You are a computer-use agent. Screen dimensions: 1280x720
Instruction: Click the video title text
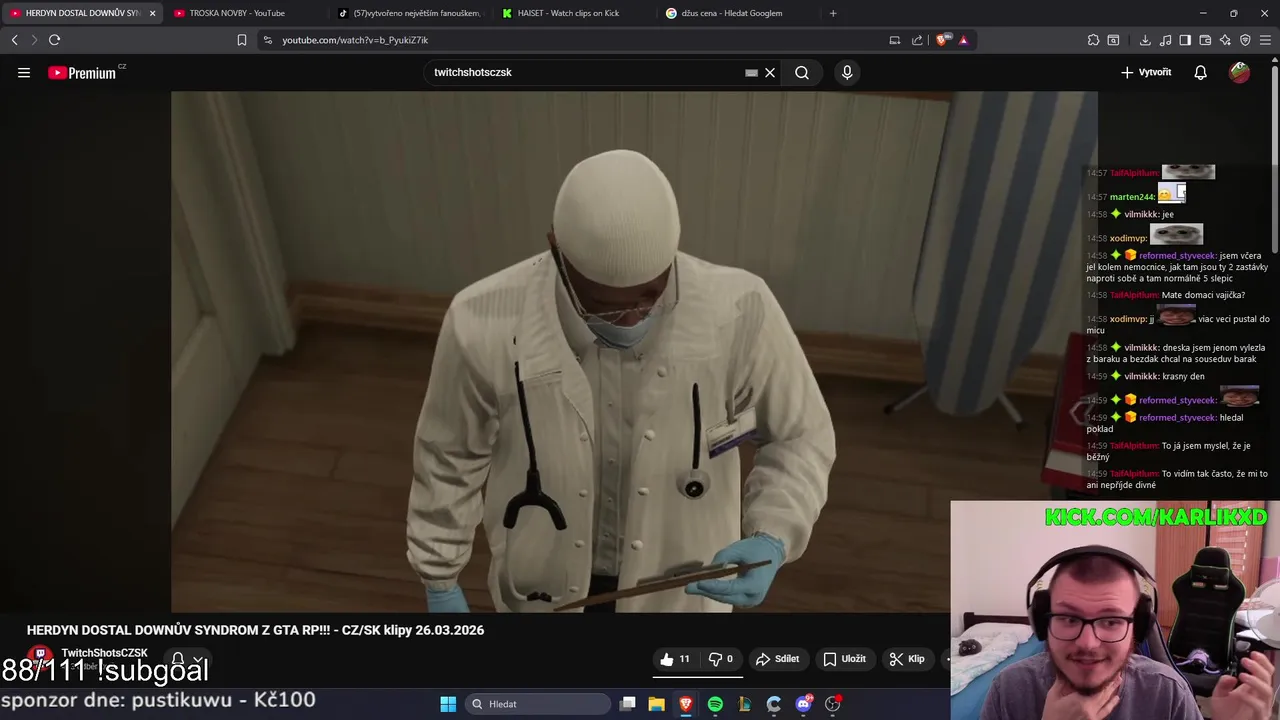coord(255,630)
